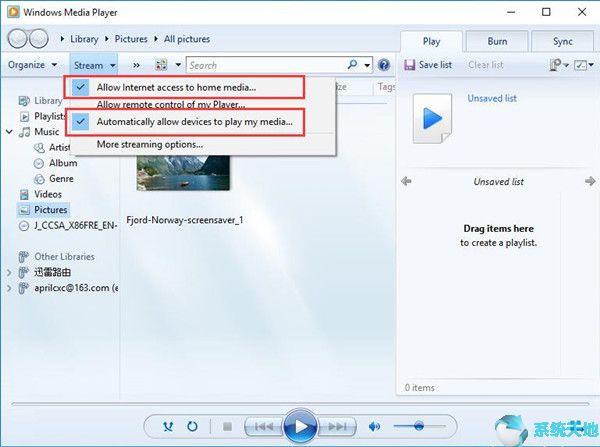
Task: Turn shuffle on
Action: [x=168, y=426]
